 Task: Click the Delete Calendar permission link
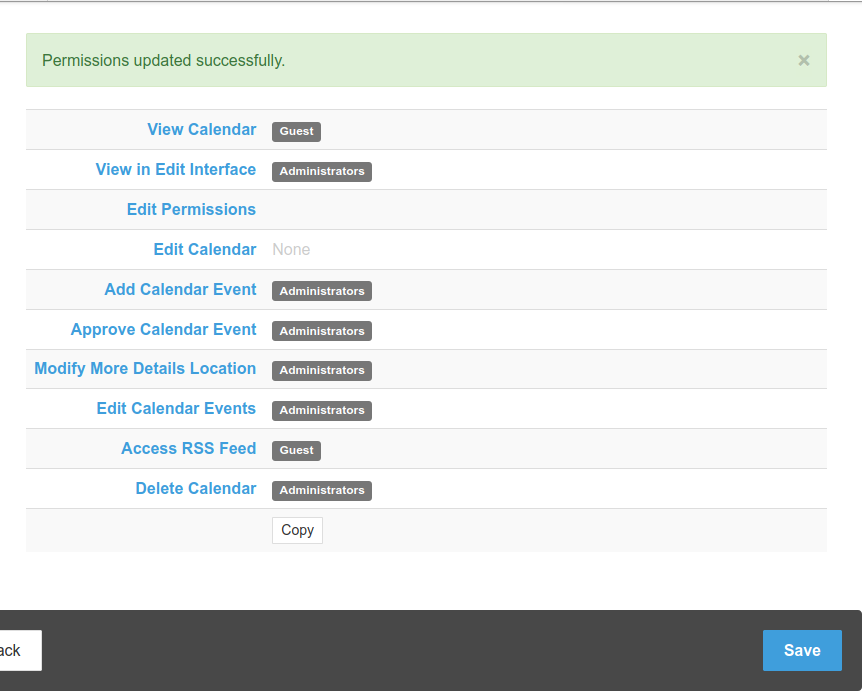point(196,488)
